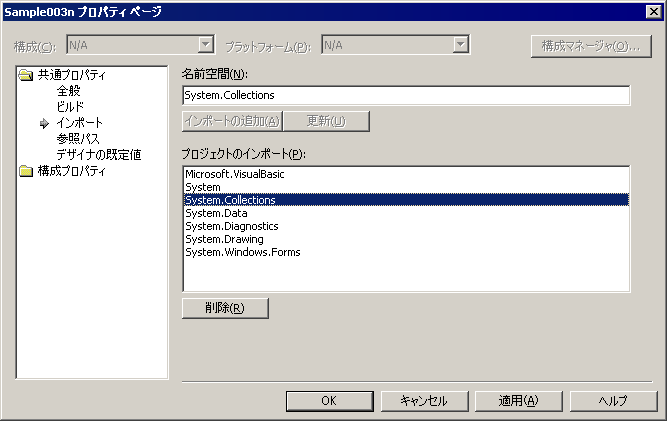
Task: Click the 削除 button
Action: click(x=225, y=308)
